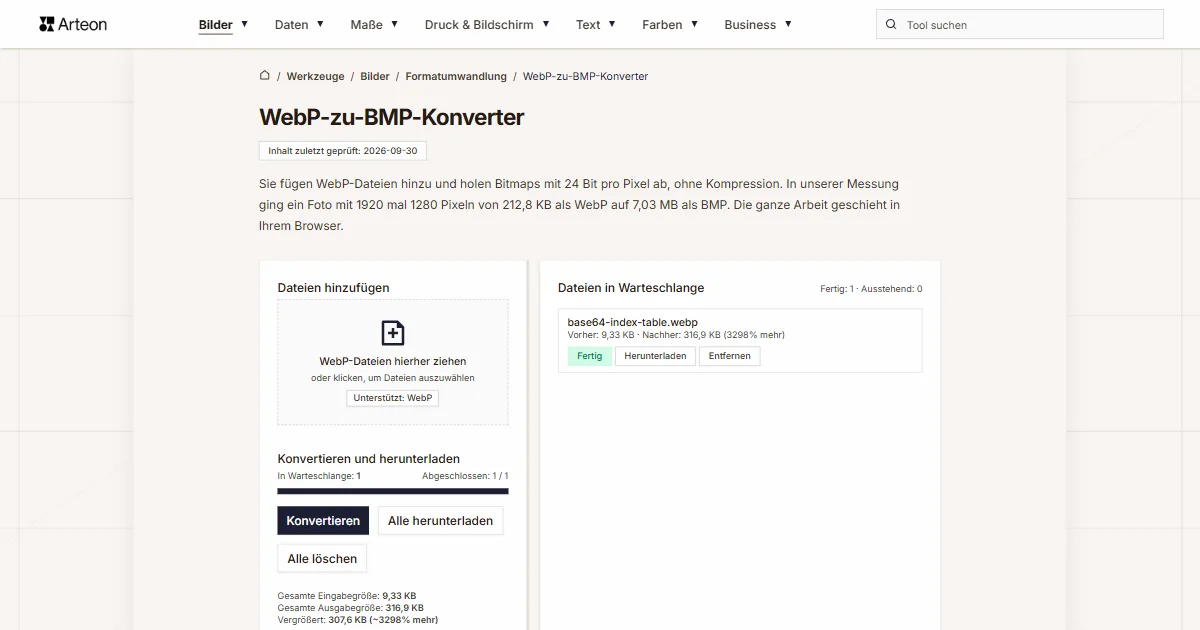This screenshot has height=630, width=1200.
Task: Download base64-index-table.webp via Herunterladen
Action: coord(655,356)
